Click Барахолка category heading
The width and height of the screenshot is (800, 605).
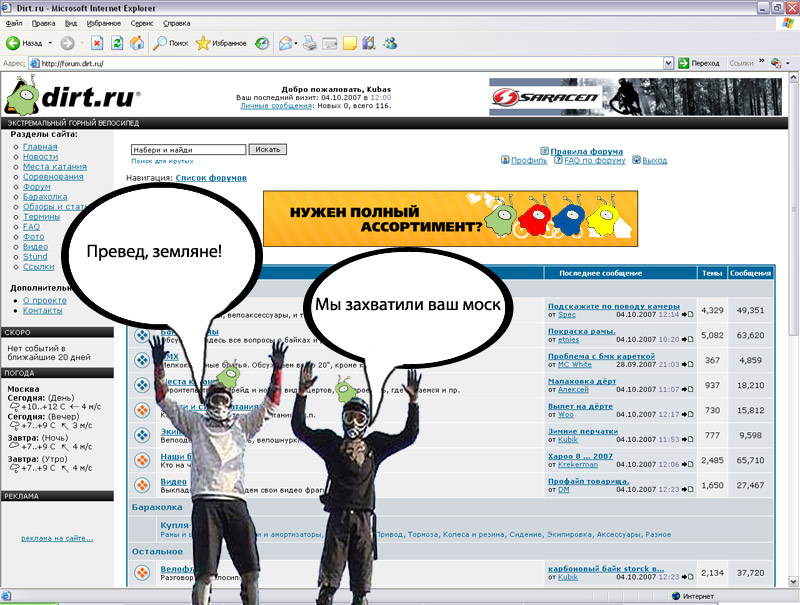[157, 507]
